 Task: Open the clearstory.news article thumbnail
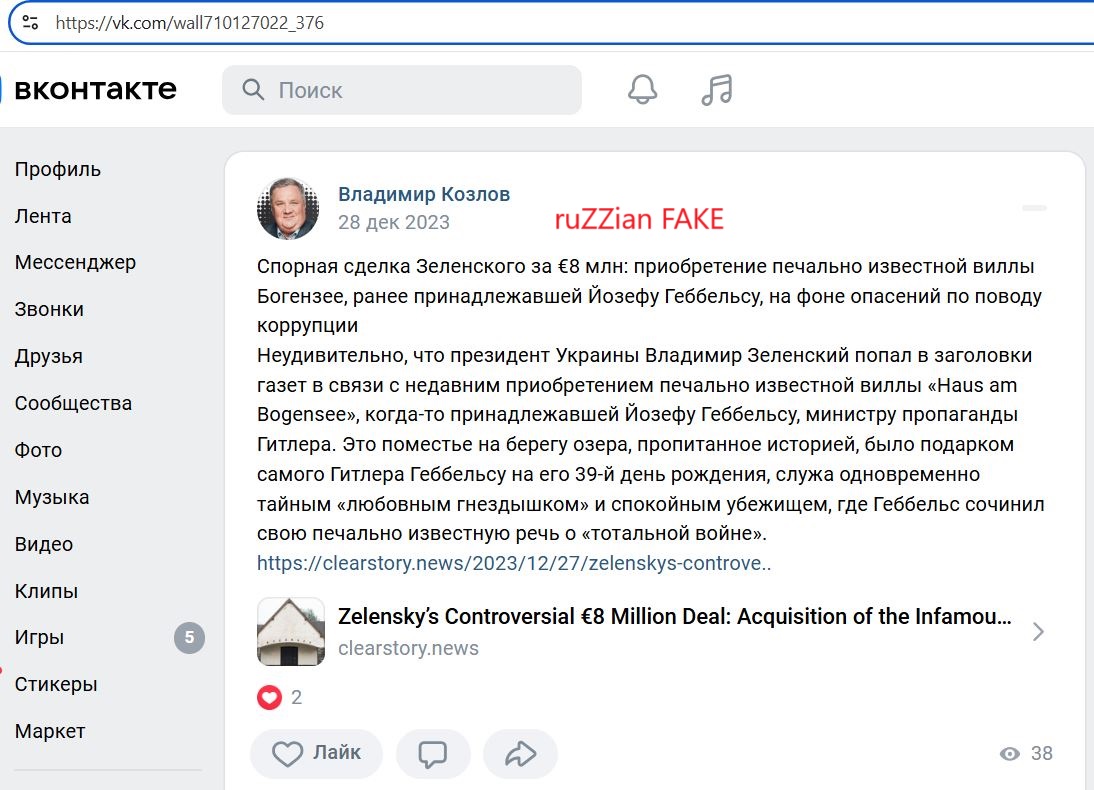(291, 632)
